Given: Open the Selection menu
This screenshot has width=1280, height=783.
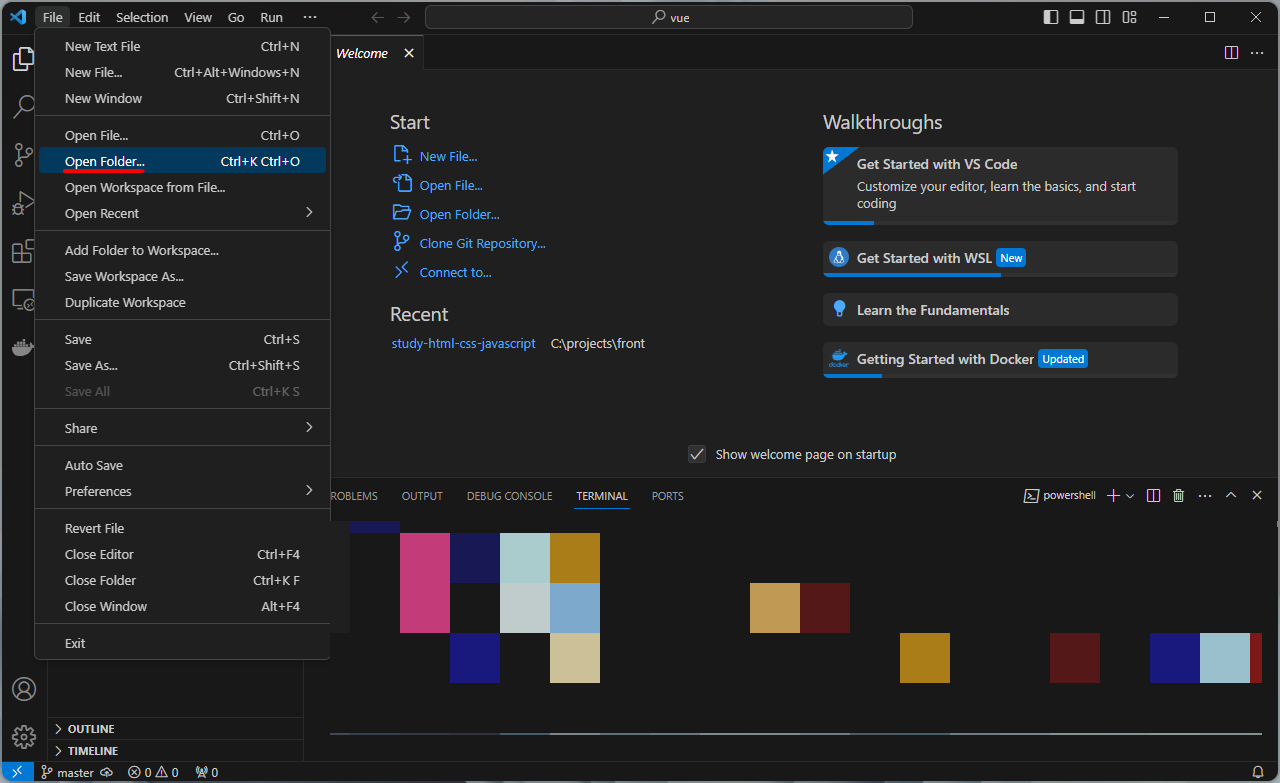Looking at the screenshot, I should click(x=142, y=17).
